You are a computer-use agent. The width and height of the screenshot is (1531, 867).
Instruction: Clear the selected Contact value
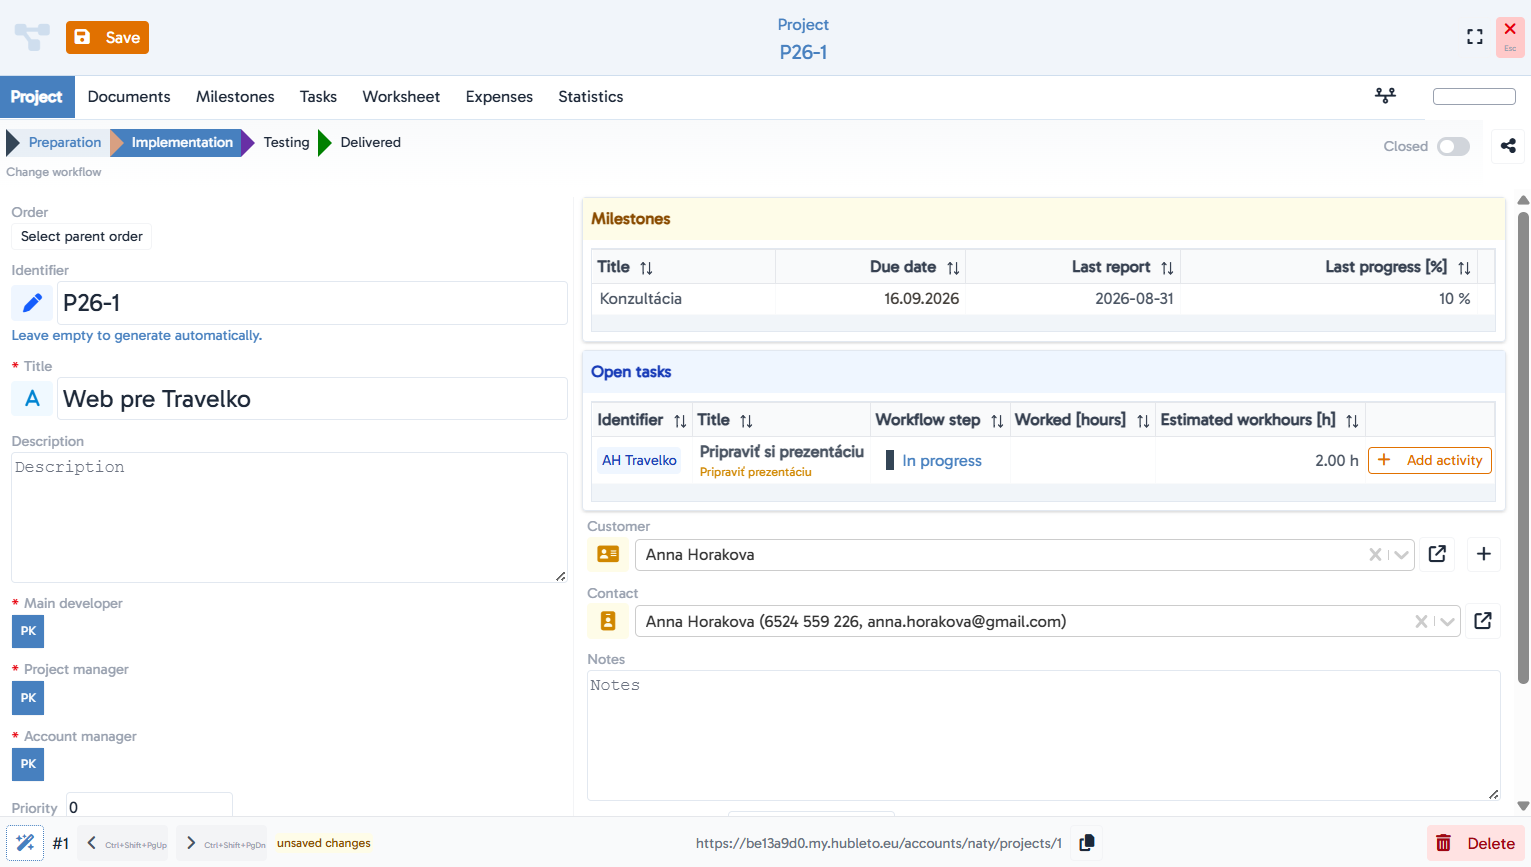pos(1421,622)
